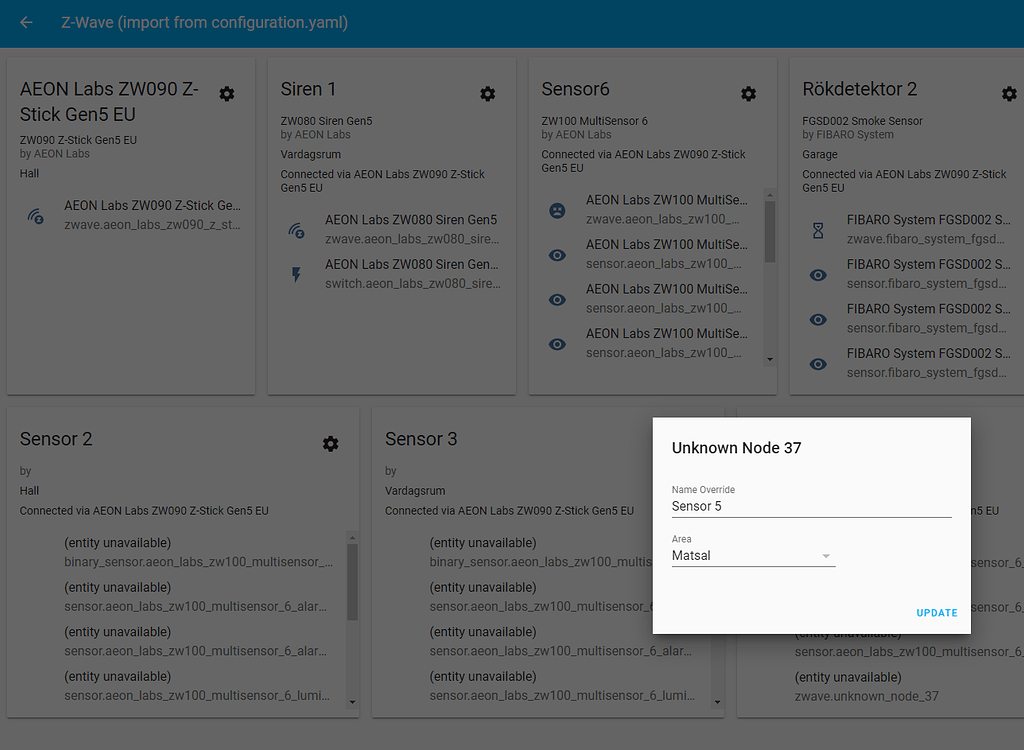Click the lightning icon on the ZW080 switch entity

(298, 272)
